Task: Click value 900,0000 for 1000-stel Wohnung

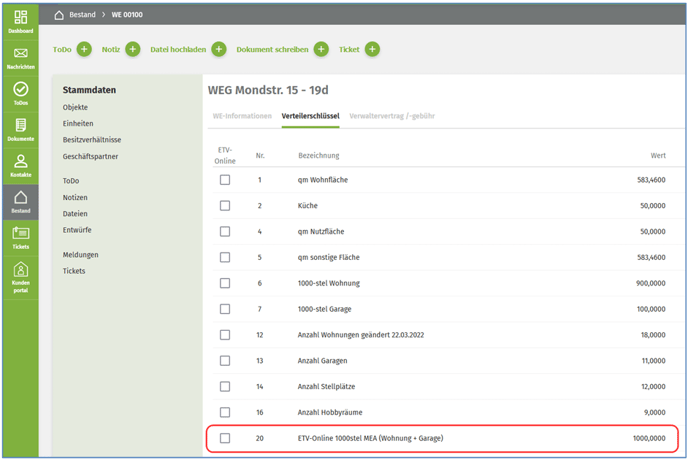Action: (x=651, y=283)
